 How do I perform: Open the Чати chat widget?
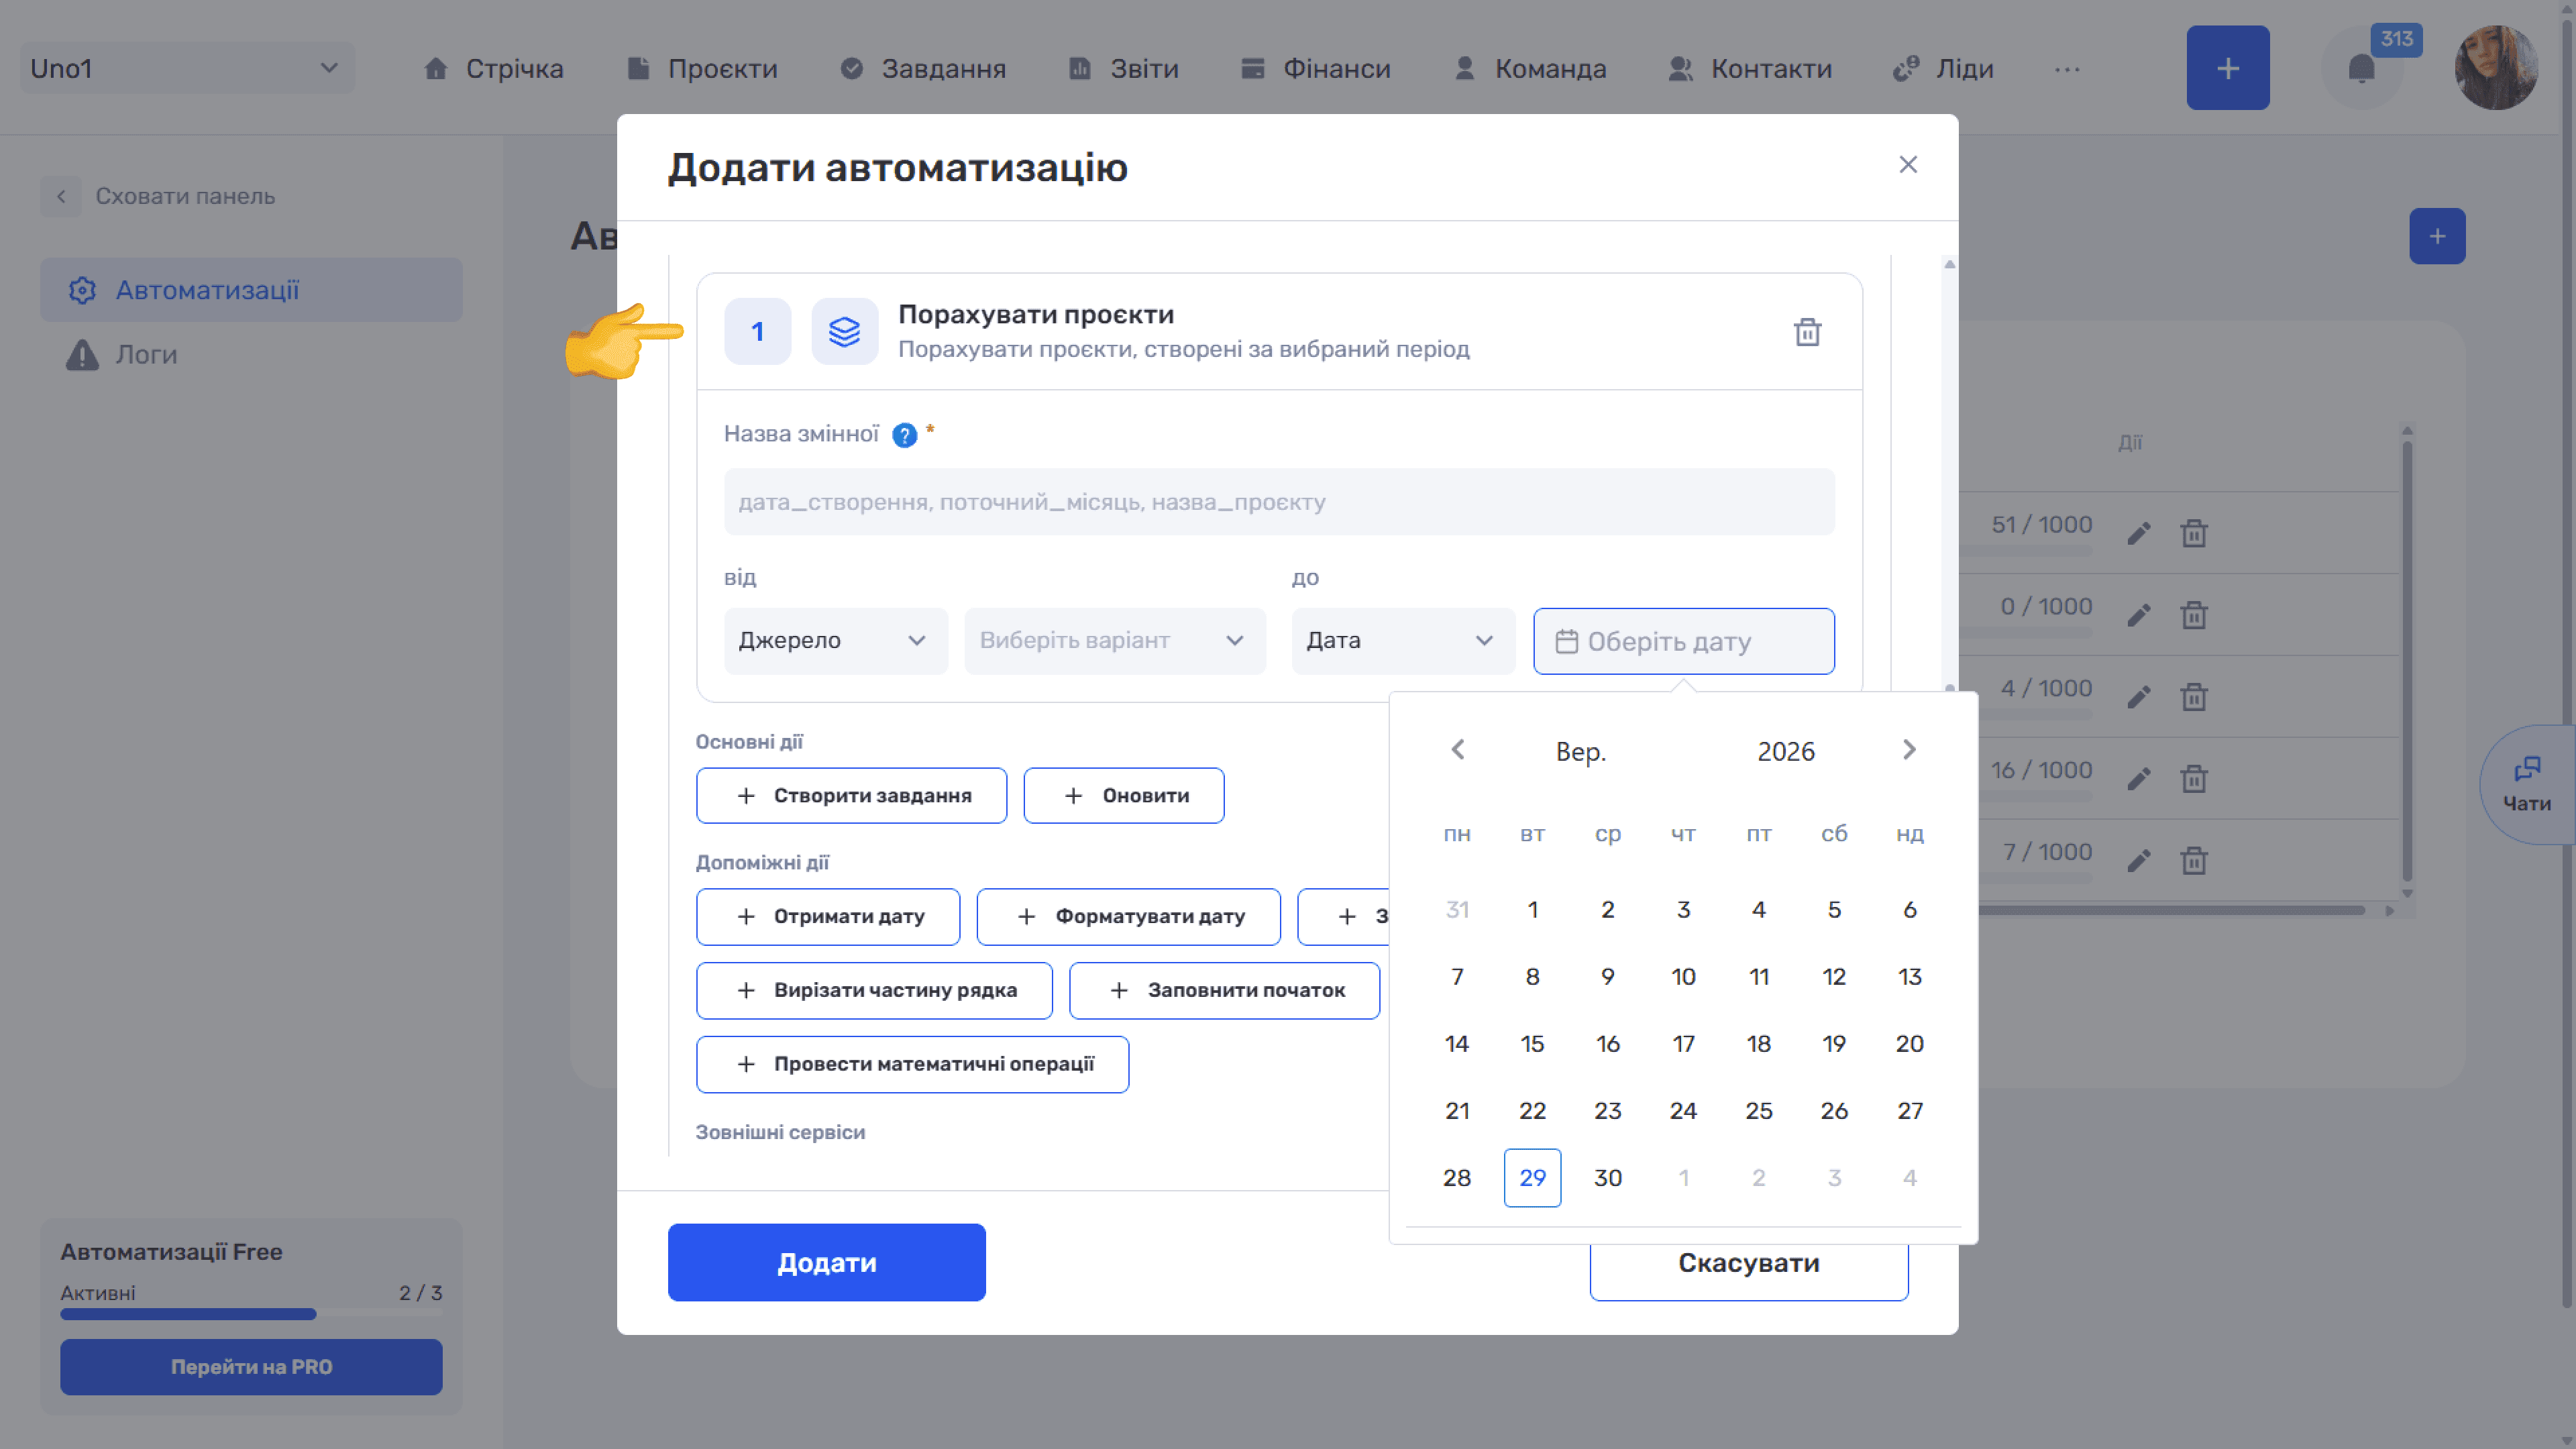tap(2527, 785)
